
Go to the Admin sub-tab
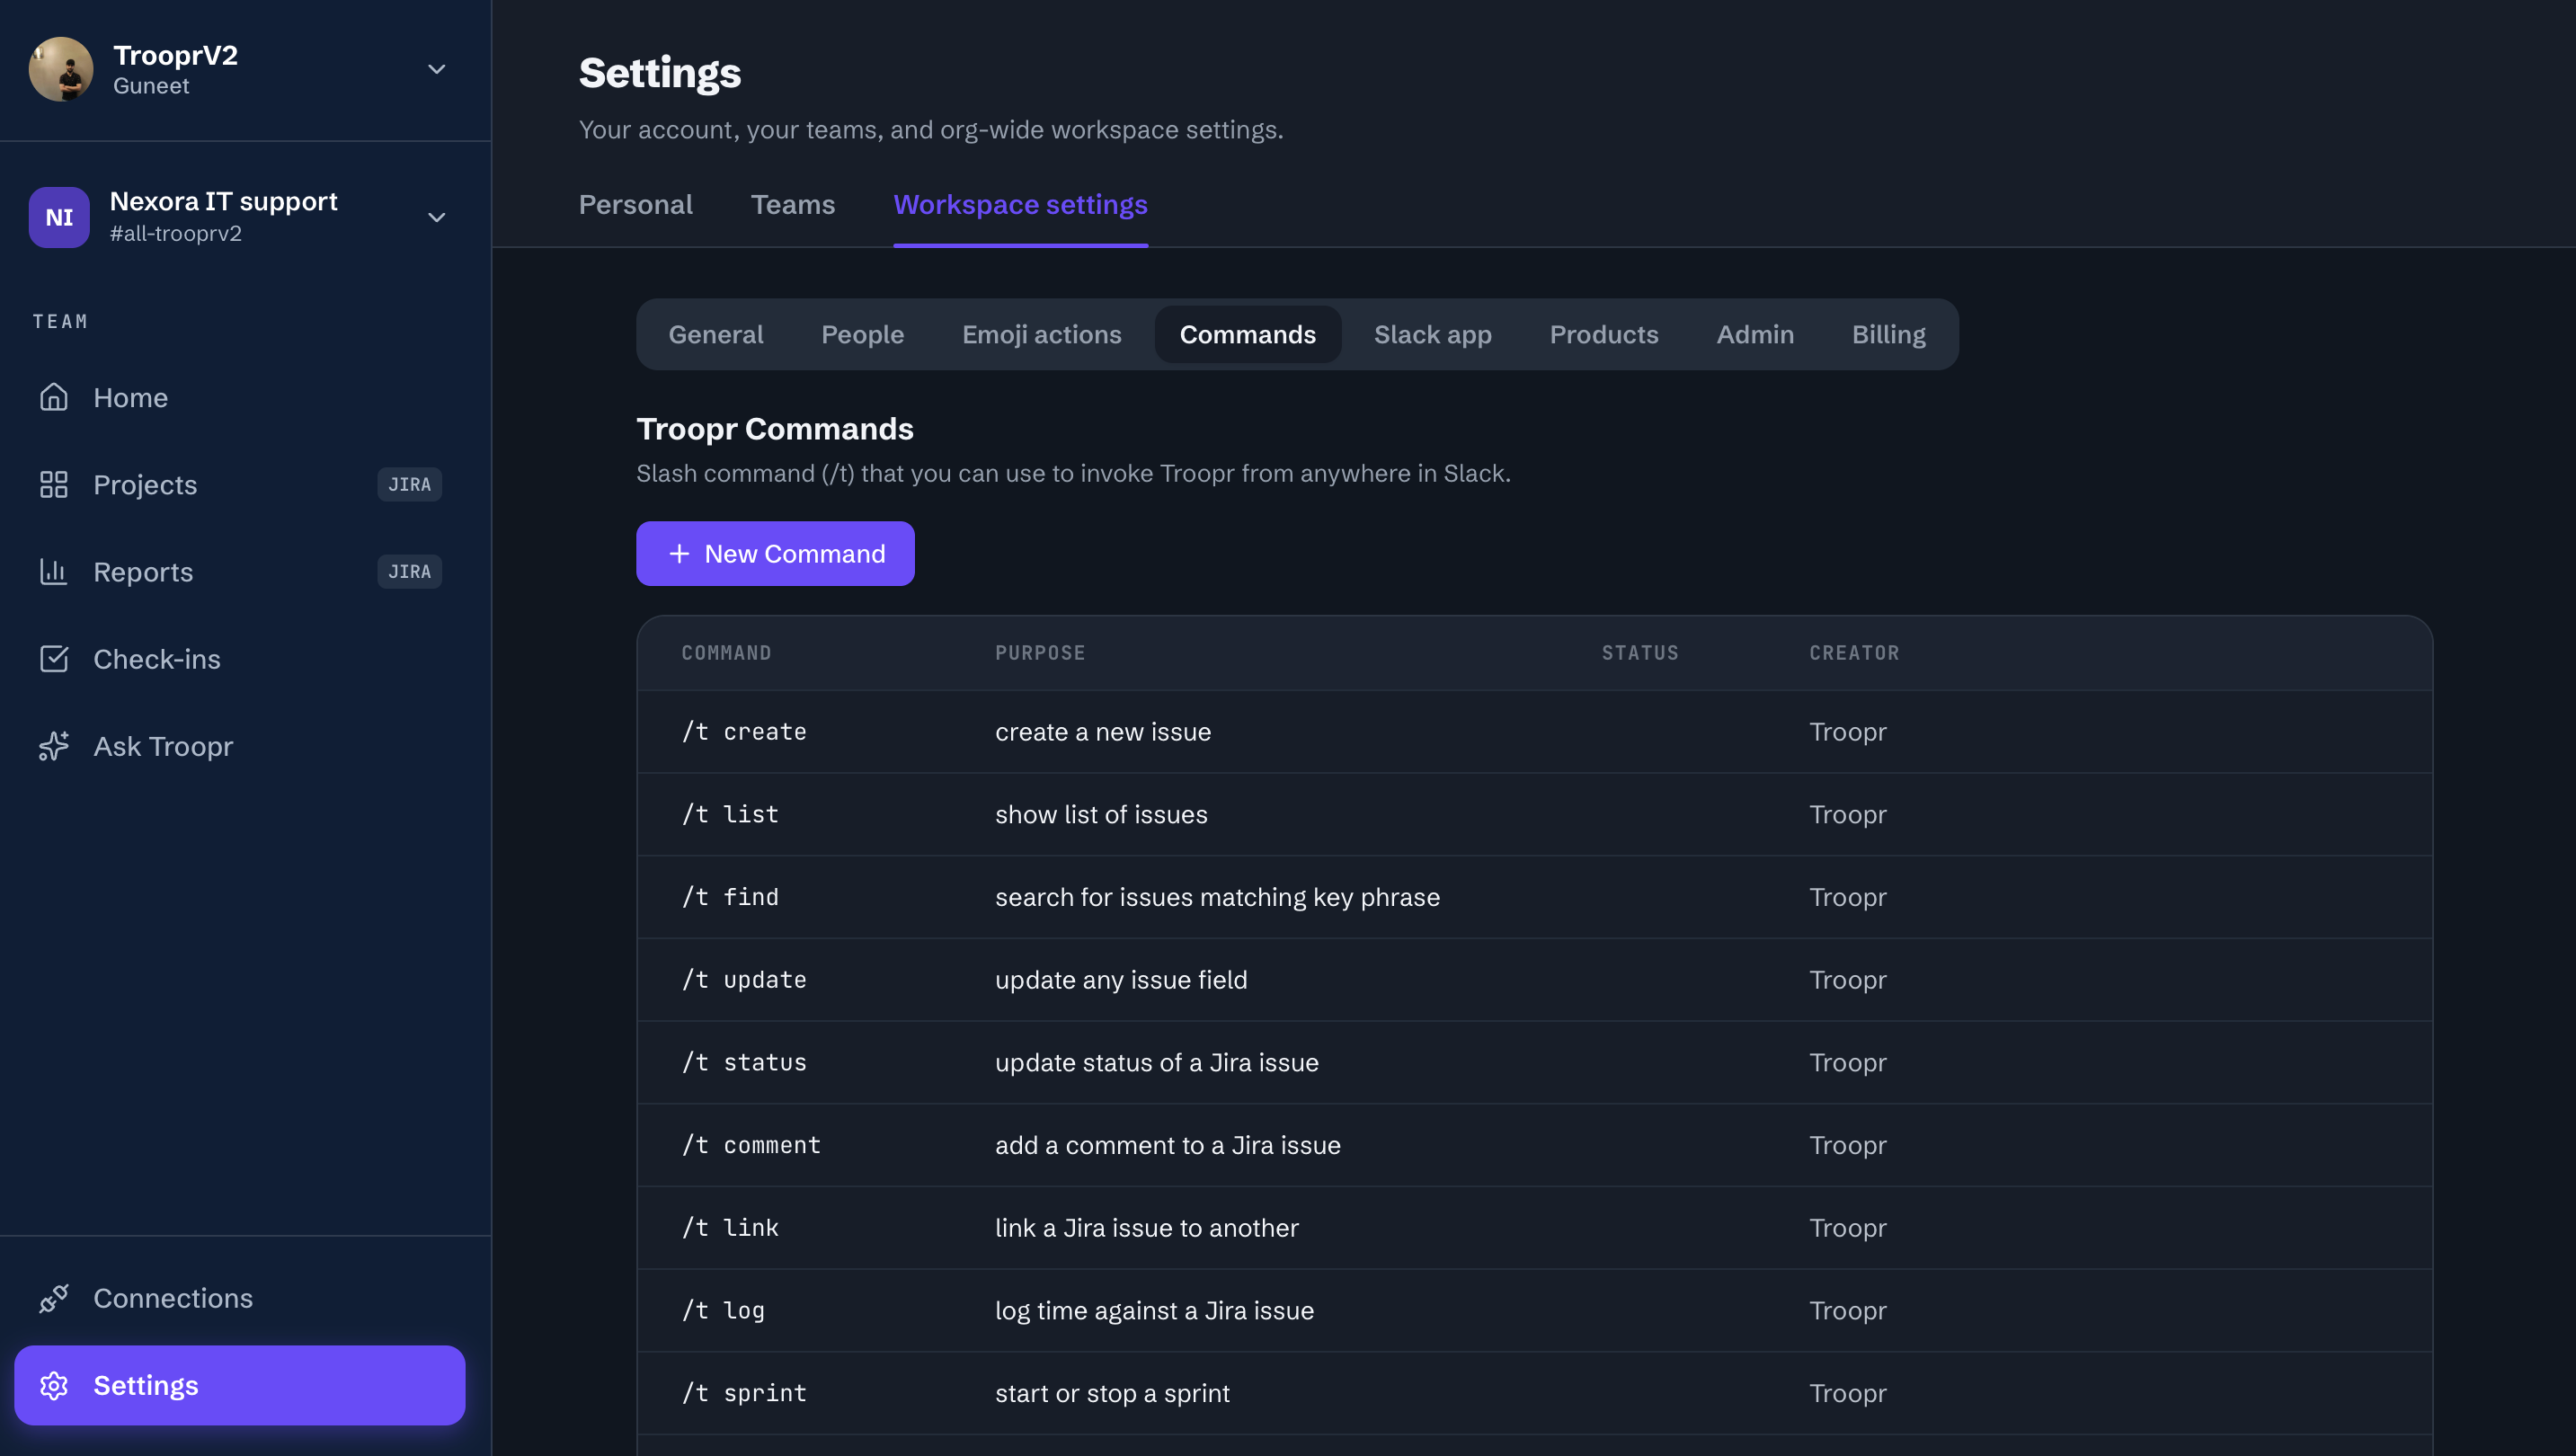pos(1754,334)
